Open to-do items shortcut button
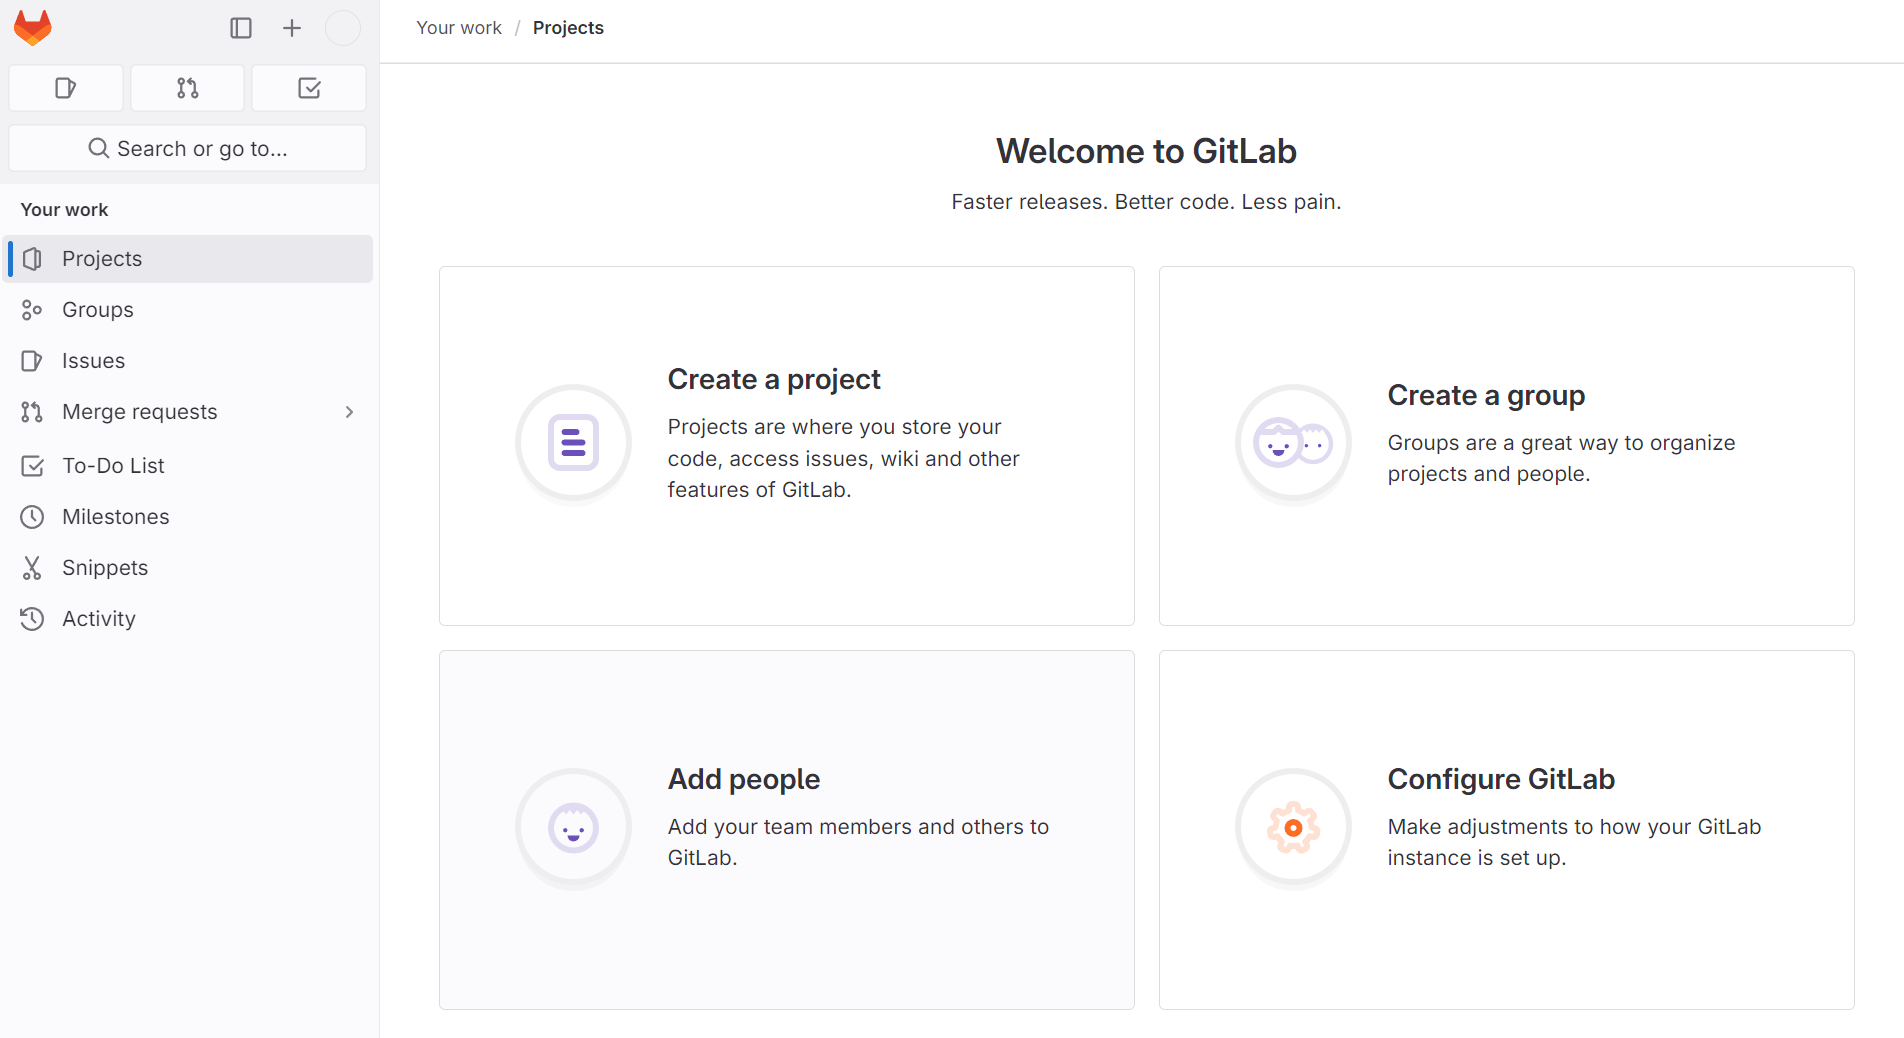Screen dimensions: 1904x1038 [x=309, y=88]
